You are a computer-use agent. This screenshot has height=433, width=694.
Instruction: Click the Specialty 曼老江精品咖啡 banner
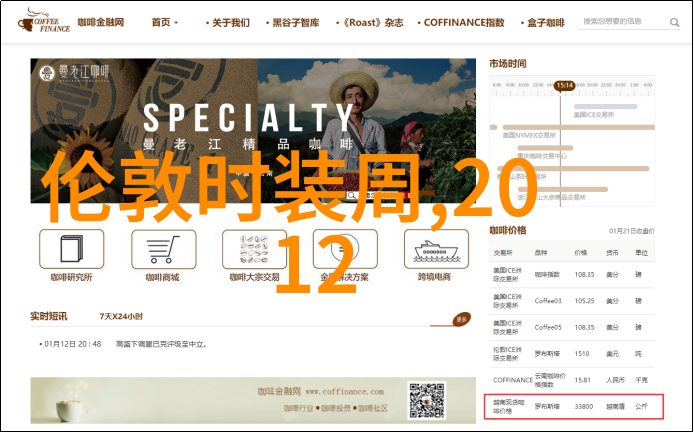tap(253, 131)
